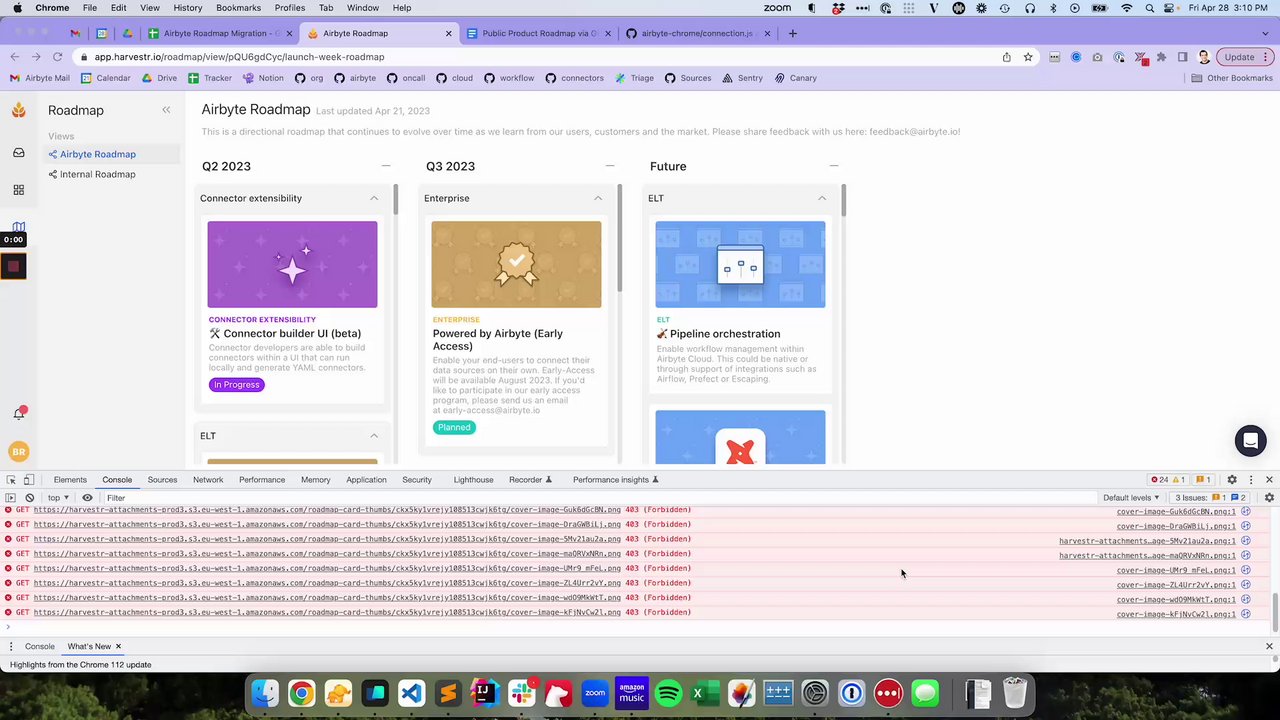Select Internal Roadmap view
The height and width of the screenshot is (720, 1280).
click(x=97, y=174)
